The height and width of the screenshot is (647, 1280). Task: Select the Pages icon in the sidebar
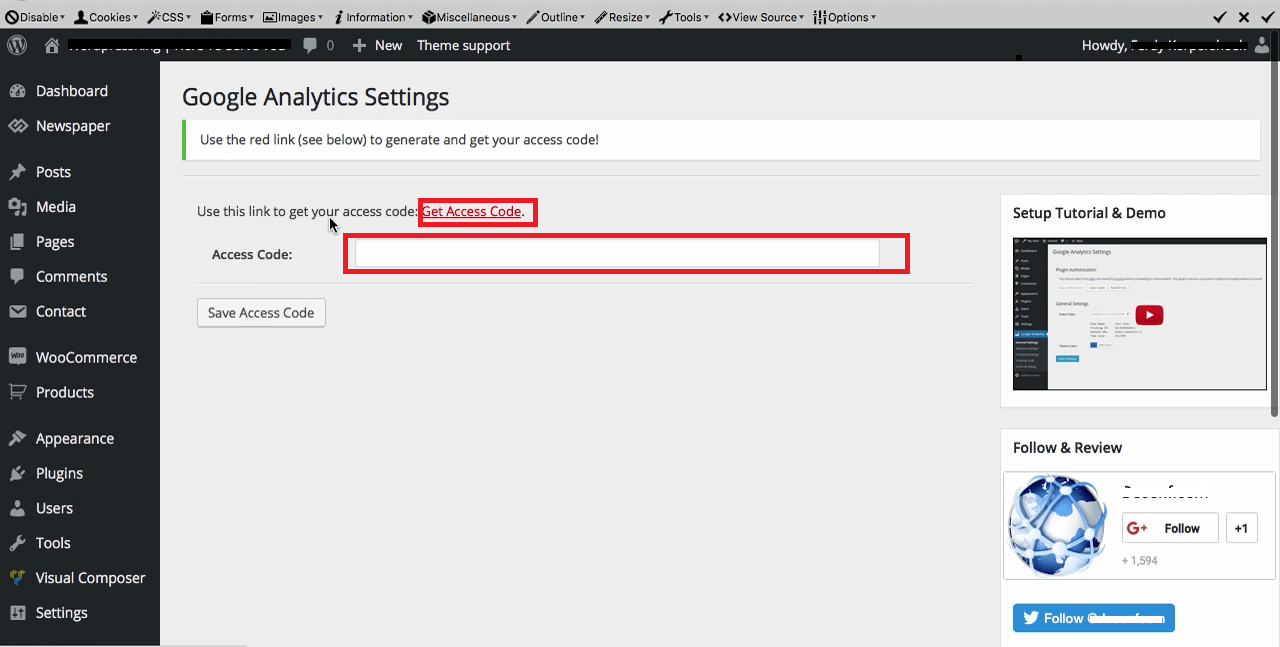(17, 242)
